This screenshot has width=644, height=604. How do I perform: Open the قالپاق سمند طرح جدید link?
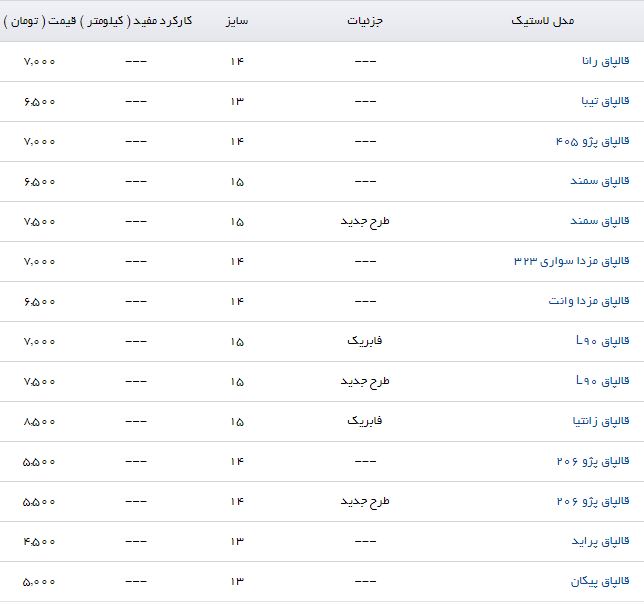point(600,221)
